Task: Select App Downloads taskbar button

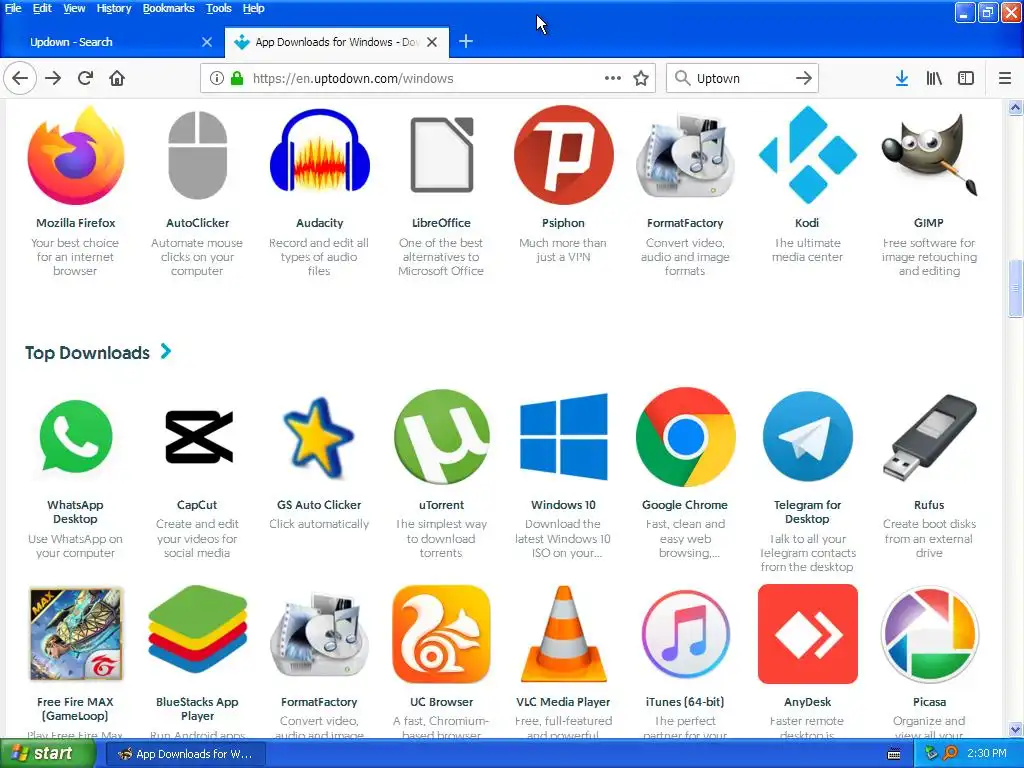Action: click(x=187, y=754)
